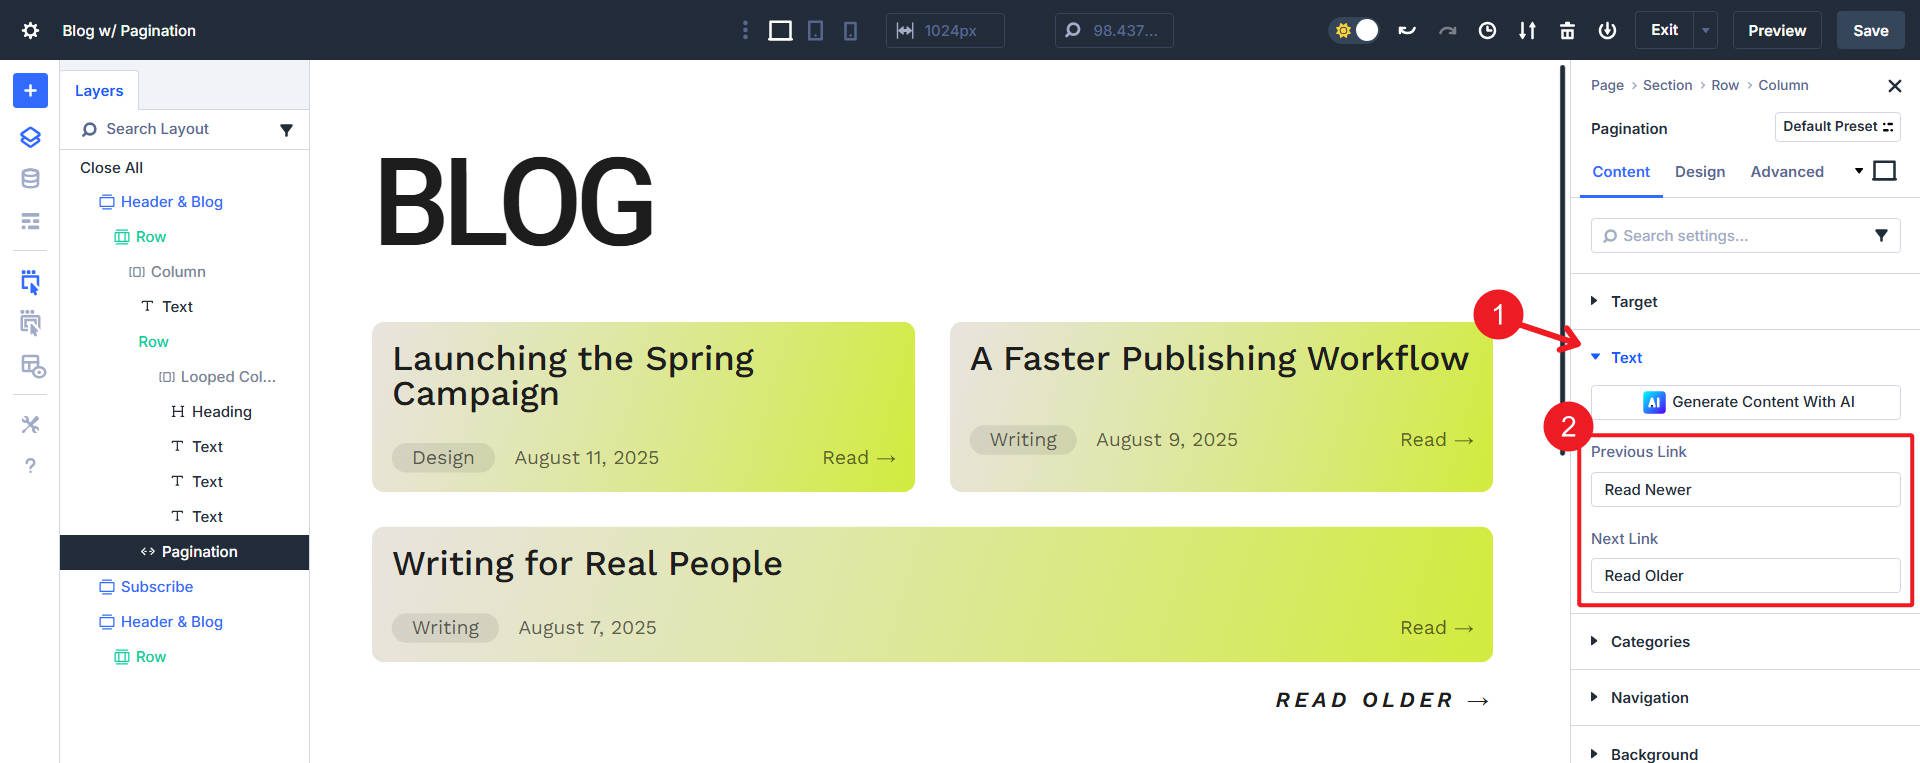
Task: Switch to tablet view icon
Action: pos(816,30)
